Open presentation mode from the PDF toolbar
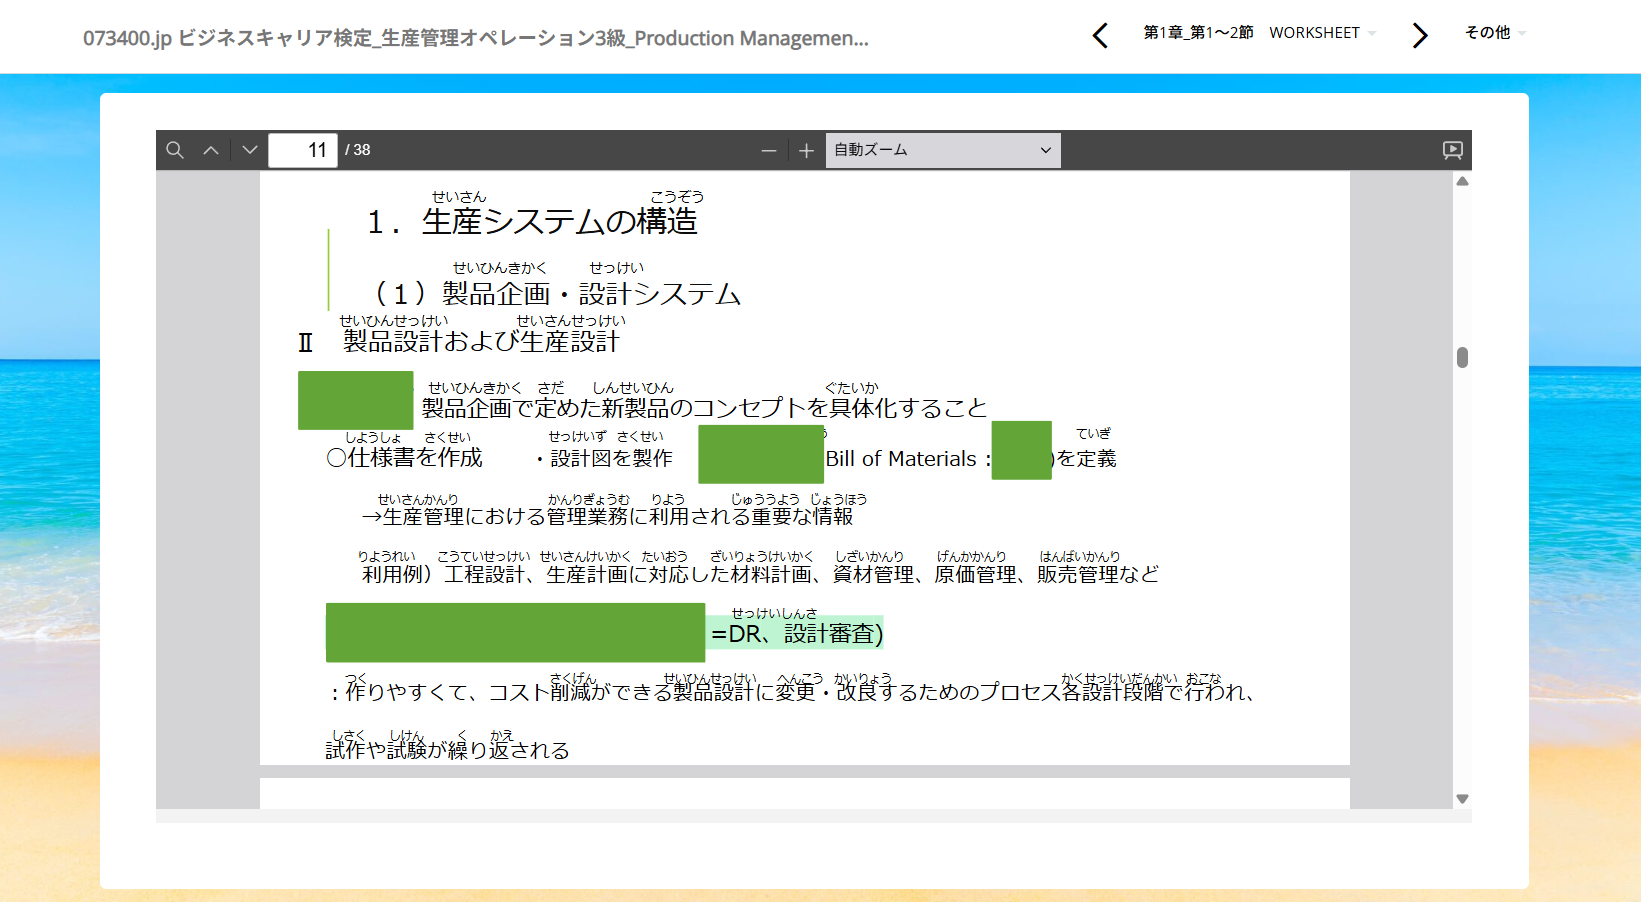 tap(1452, 150)
